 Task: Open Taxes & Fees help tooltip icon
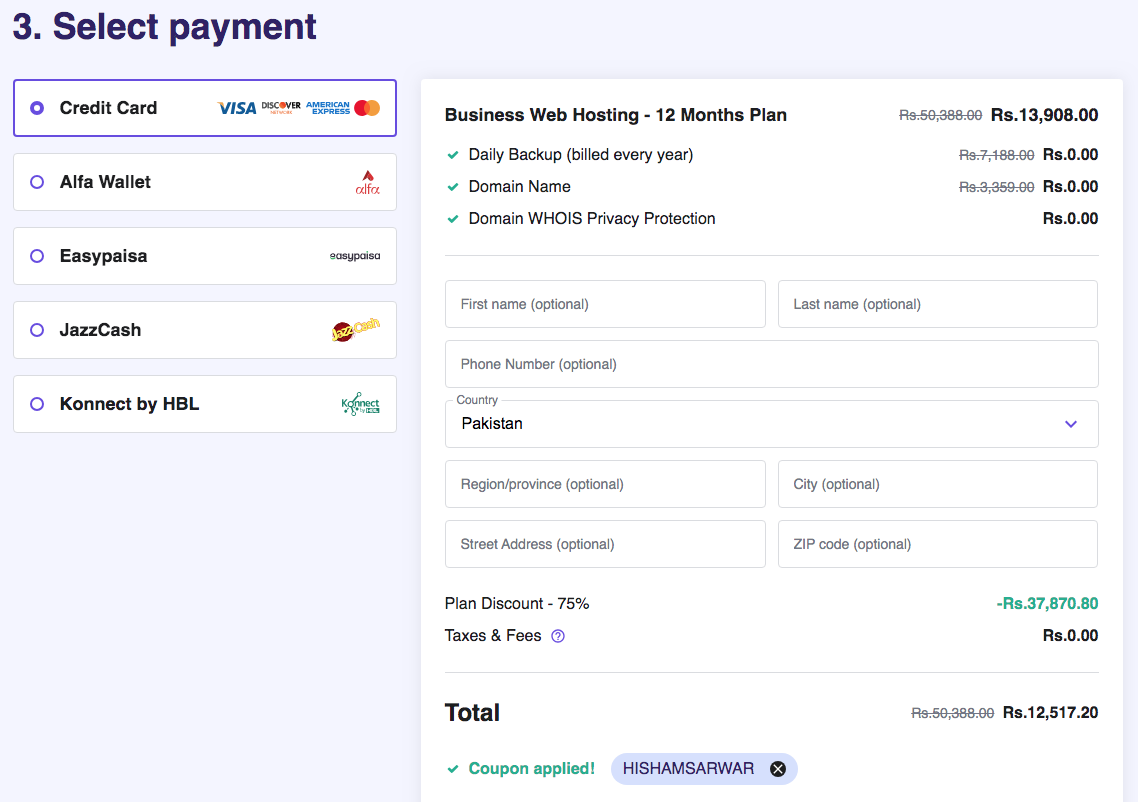coord(558,636)
